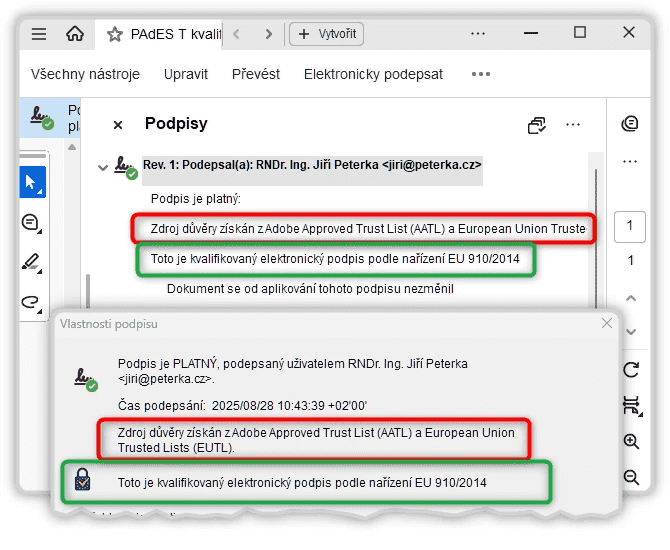The height and width of the screenshot is (550, 670).
Task: Choose the comment note tool
Action: [32, 223]
